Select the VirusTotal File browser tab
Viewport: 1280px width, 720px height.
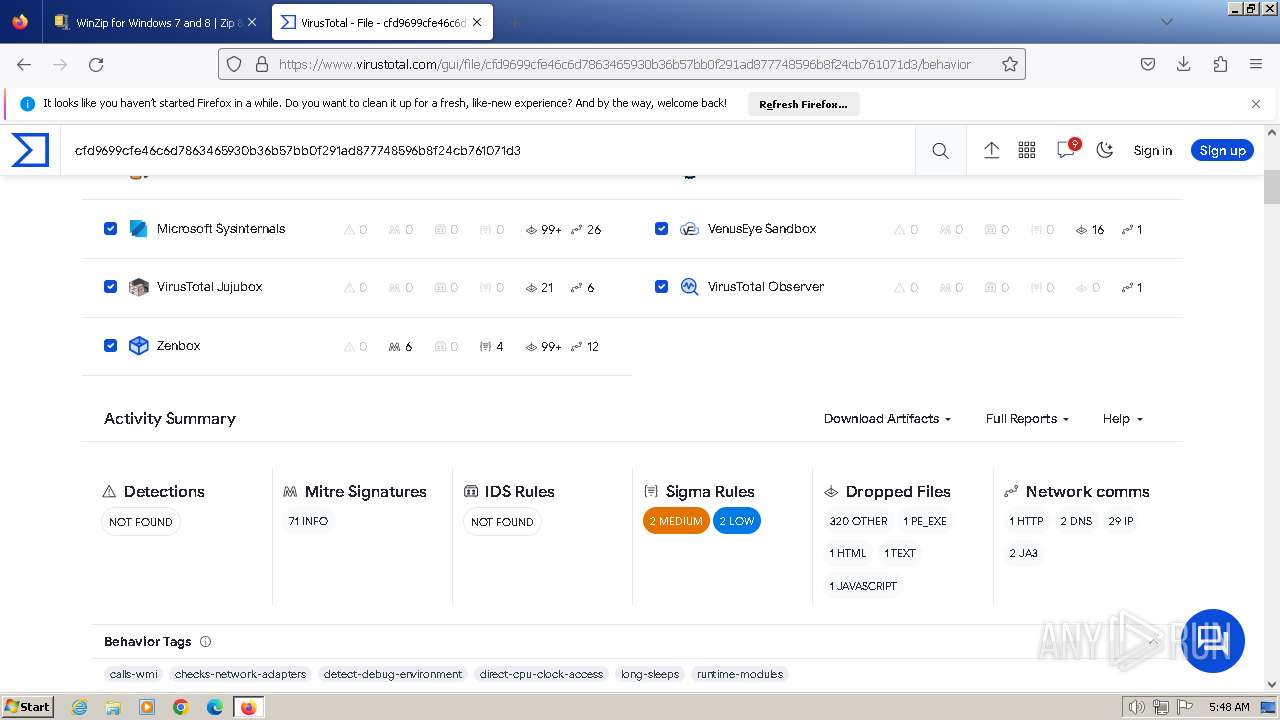[x=380, y=22]
